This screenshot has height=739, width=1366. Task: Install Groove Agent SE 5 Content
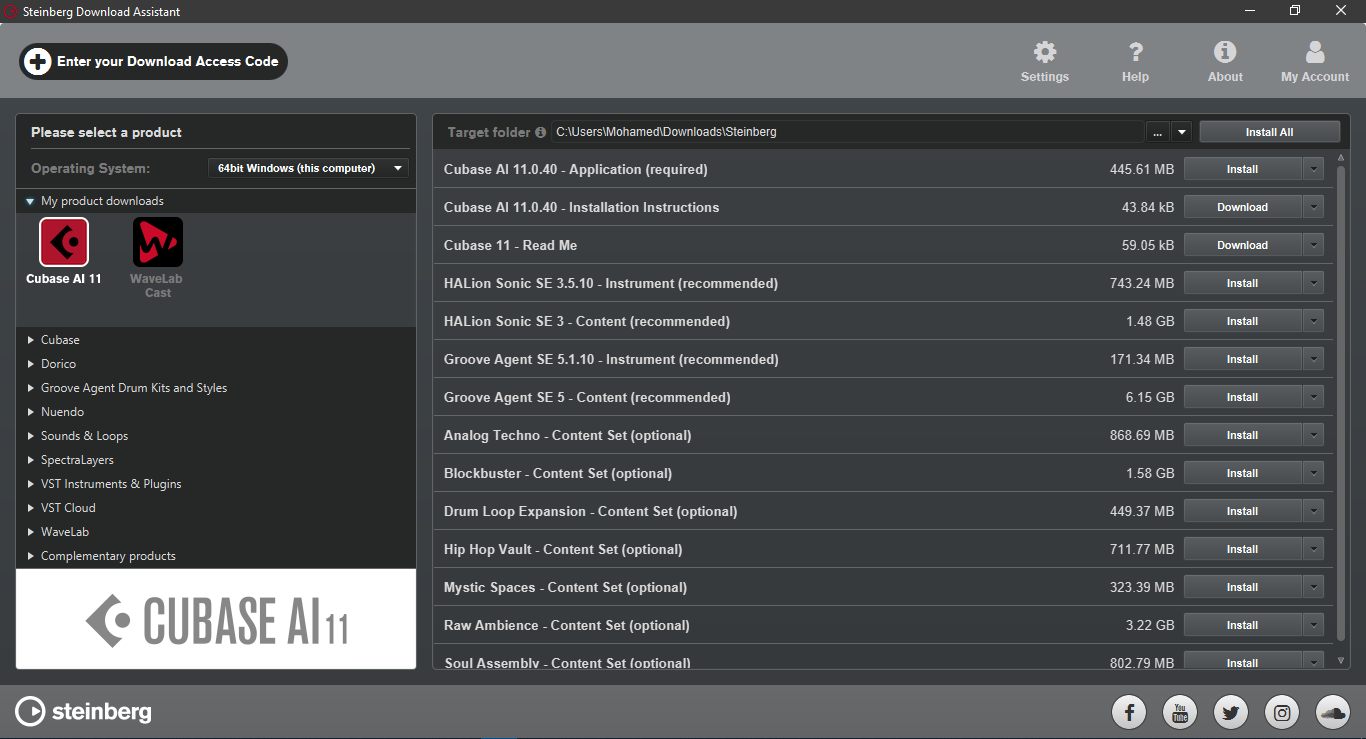(x=1243, y=397)
